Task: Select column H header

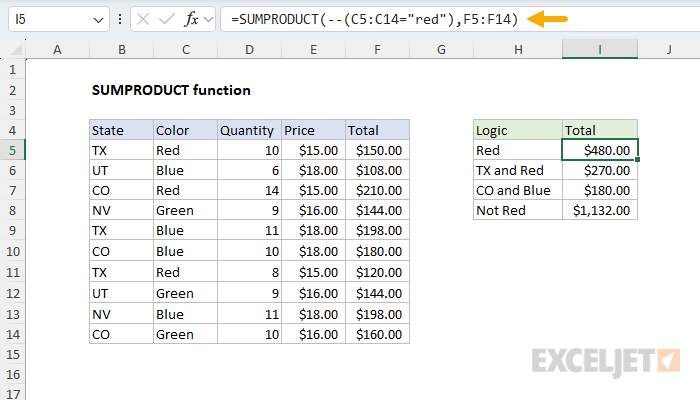Action: pos(518,49)
